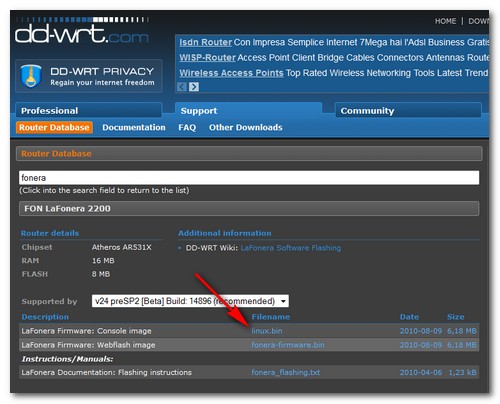Download the linux.bin file
Viewport: 500px width, 404px height.
pos(267,331)
